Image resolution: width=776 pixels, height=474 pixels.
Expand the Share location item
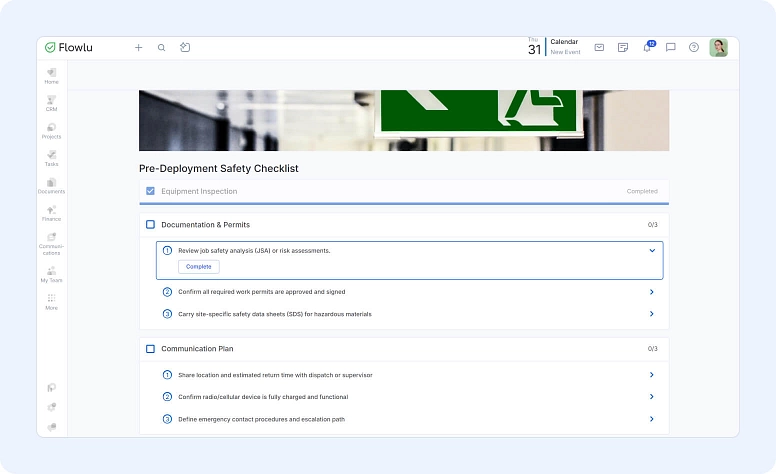pyautogui.click(x=652, y=375)
